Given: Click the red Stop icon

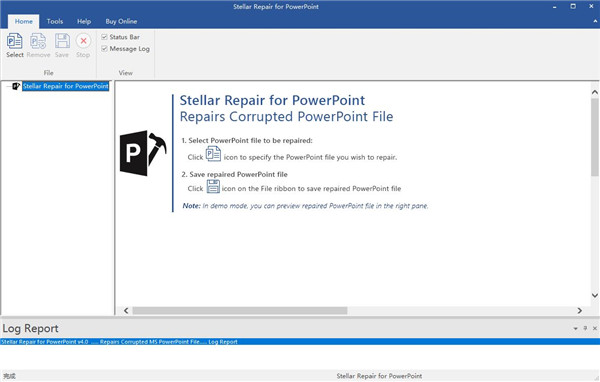Looking at the screenshot, I should [83, 41].
